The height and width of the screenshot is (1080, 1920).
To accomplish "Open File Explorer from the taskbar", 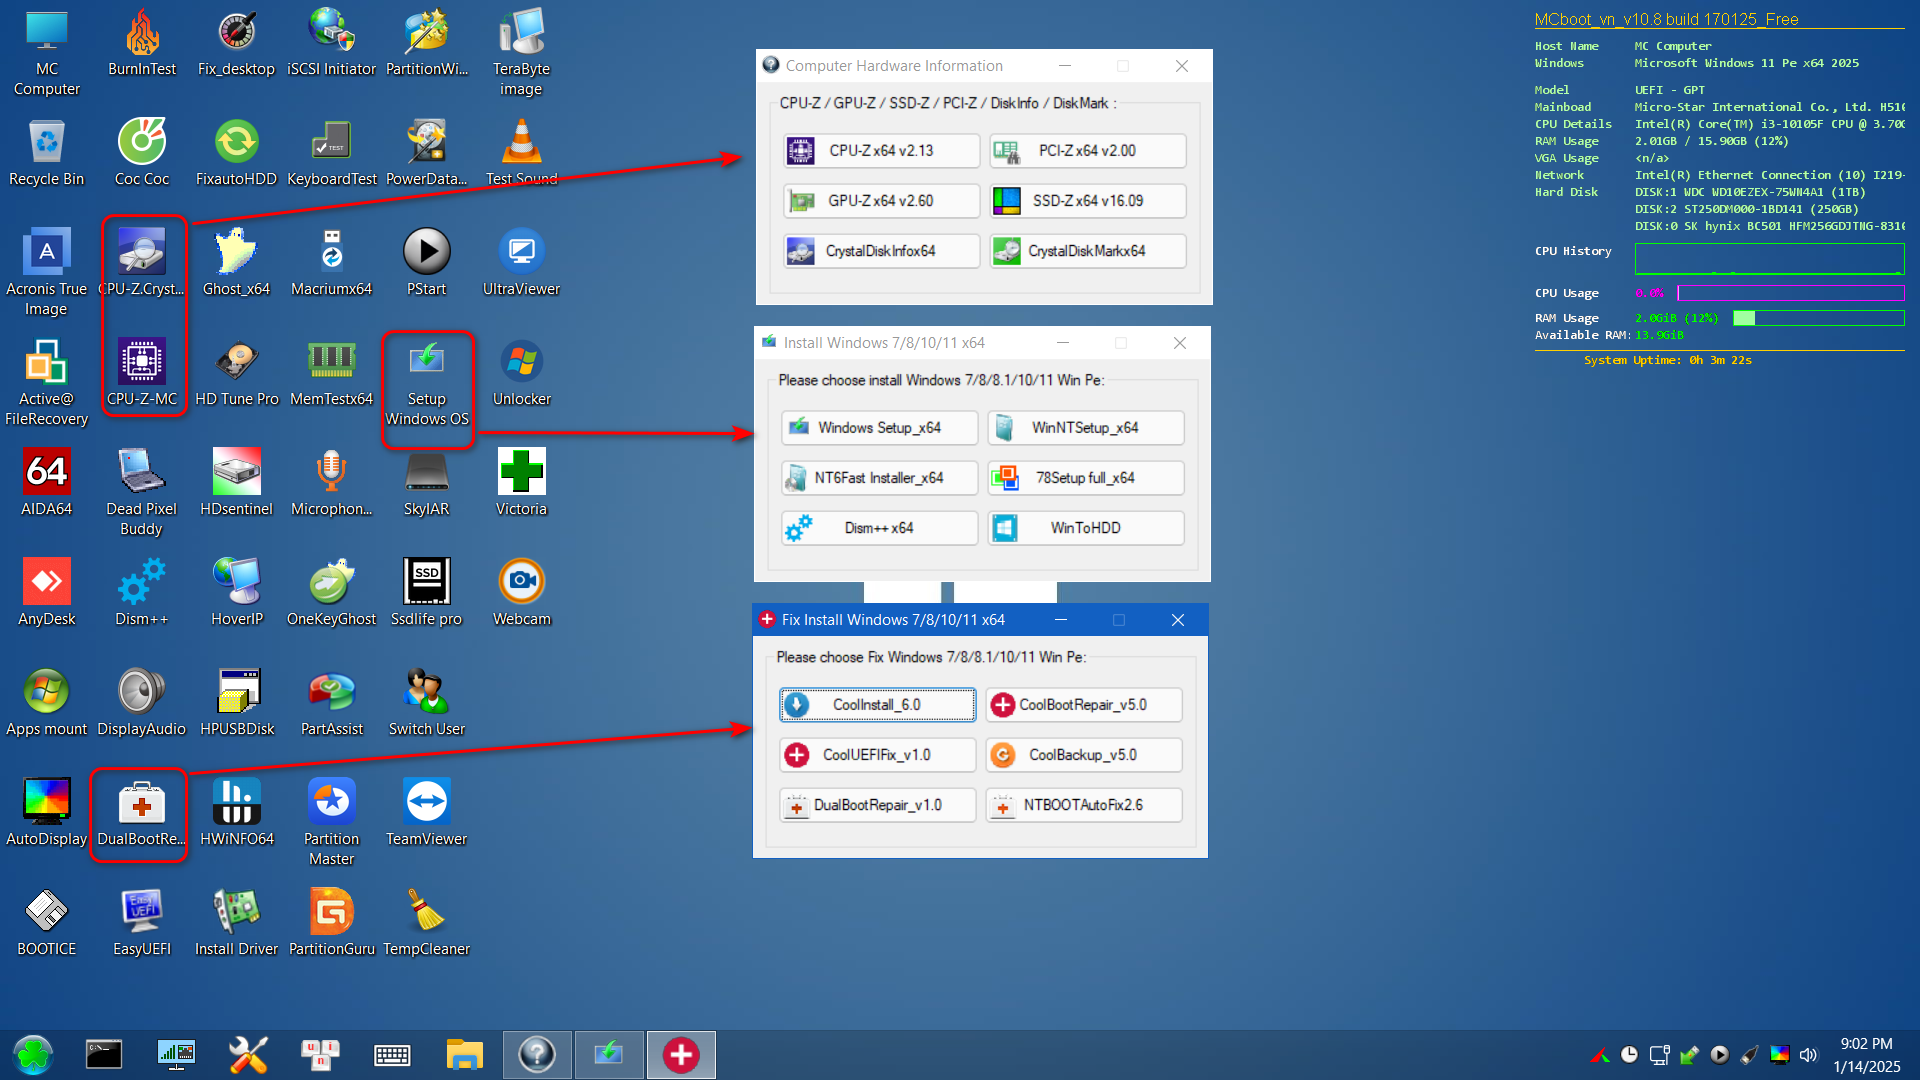I will tap(464, 1055).
